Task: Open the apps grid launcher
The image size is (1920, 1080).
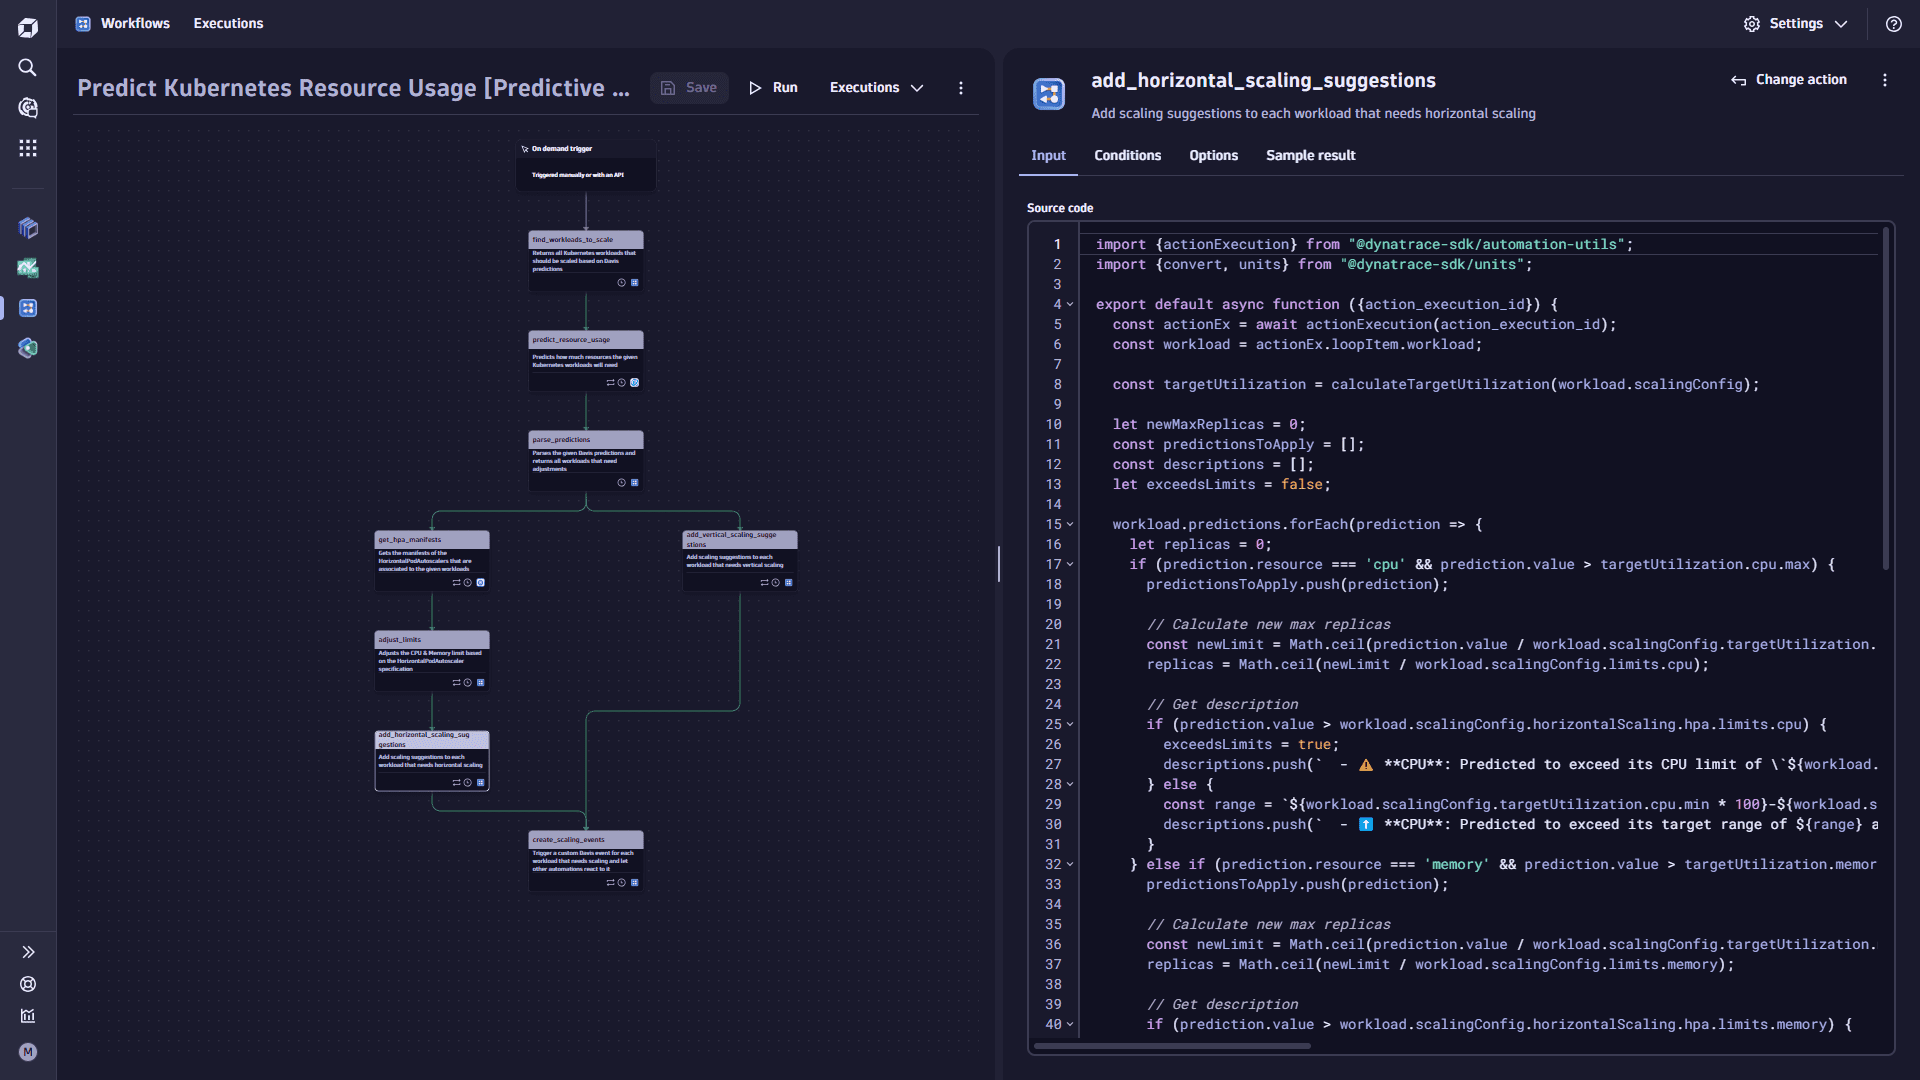Action: [x=28, y=148]
